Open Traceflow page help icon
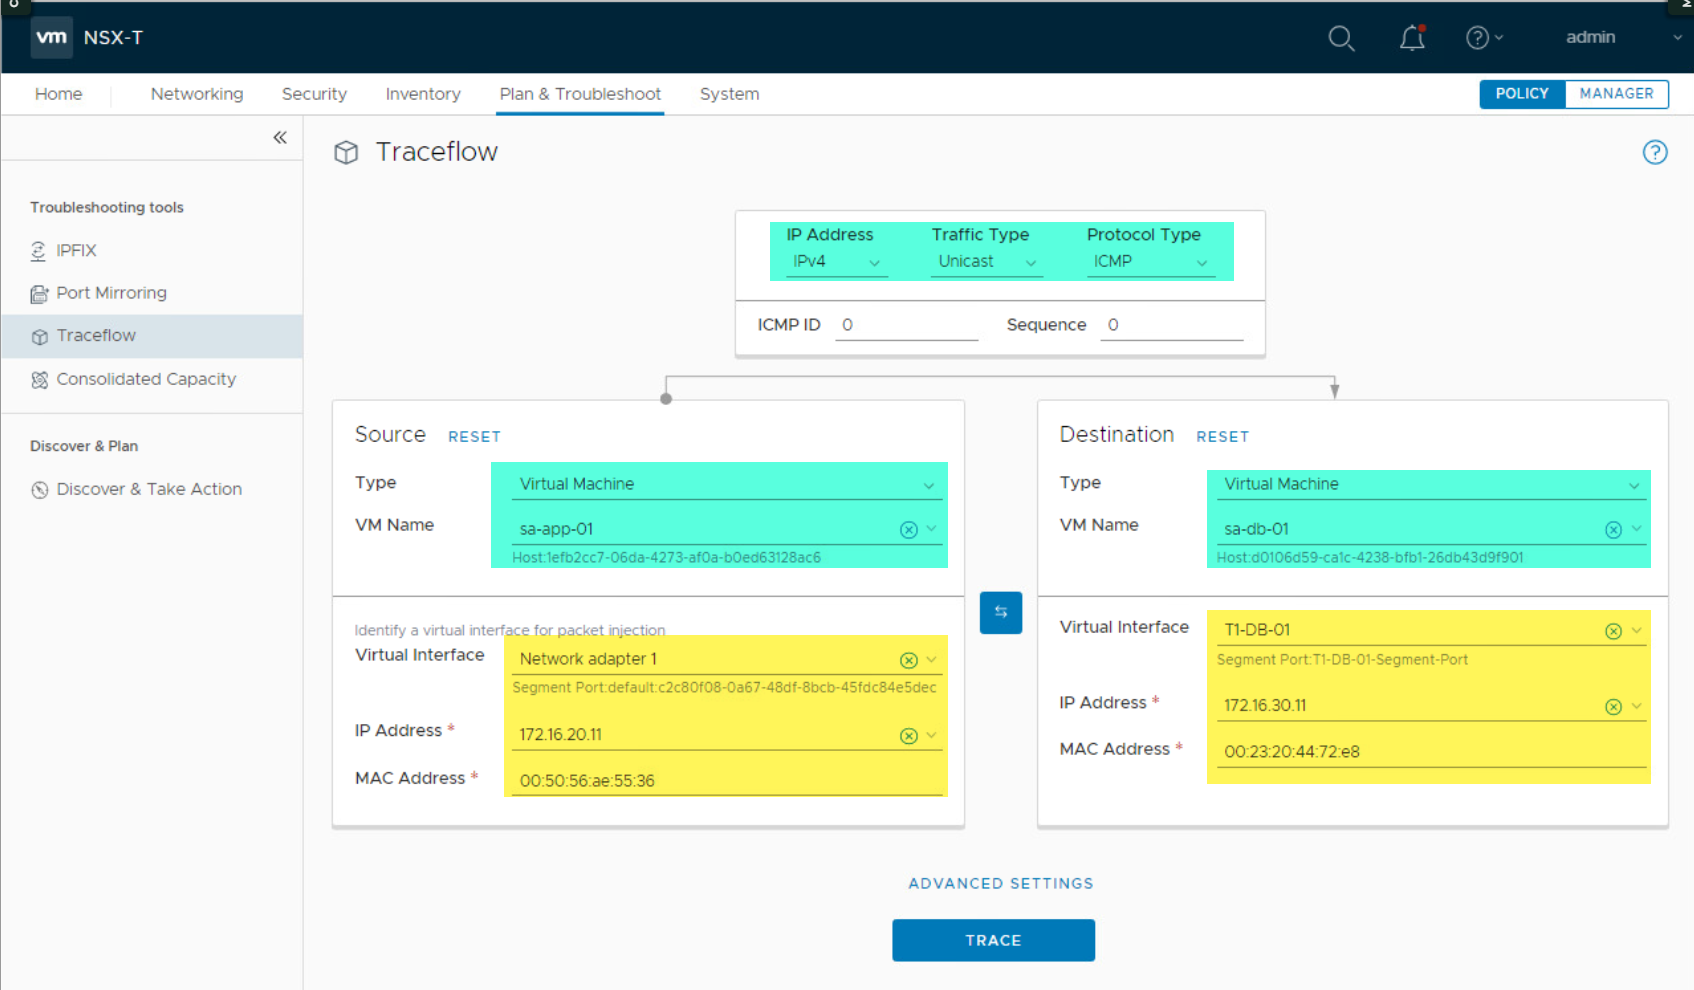 point(1654,152)
